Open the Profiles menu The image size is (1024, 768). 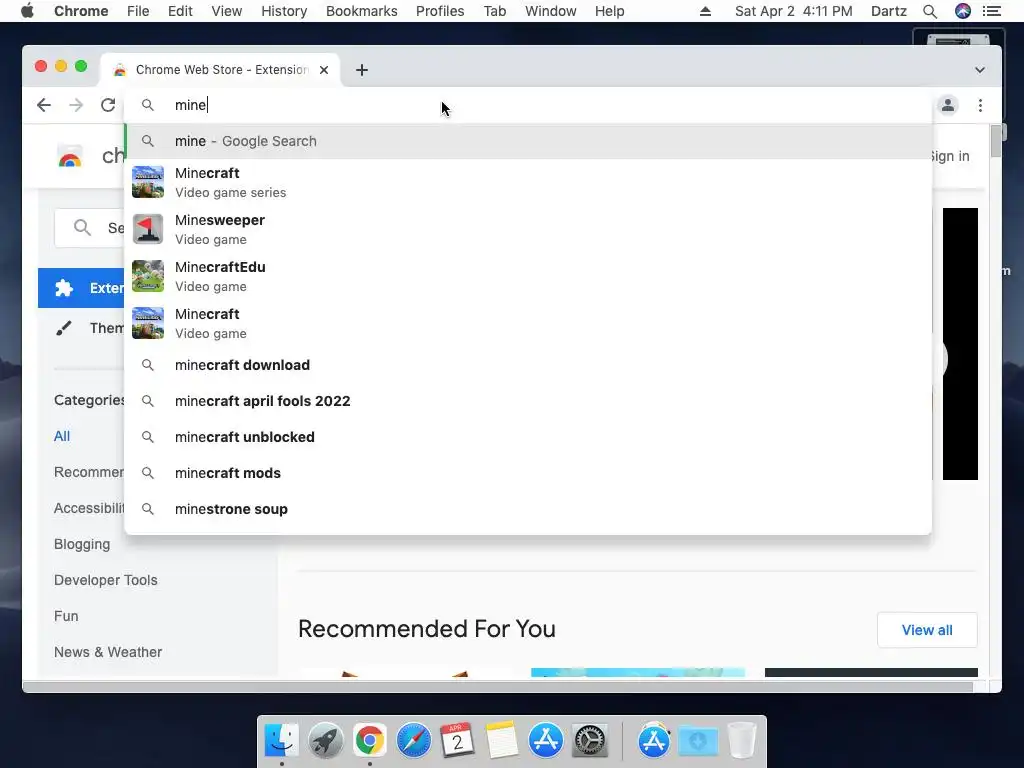440,11
